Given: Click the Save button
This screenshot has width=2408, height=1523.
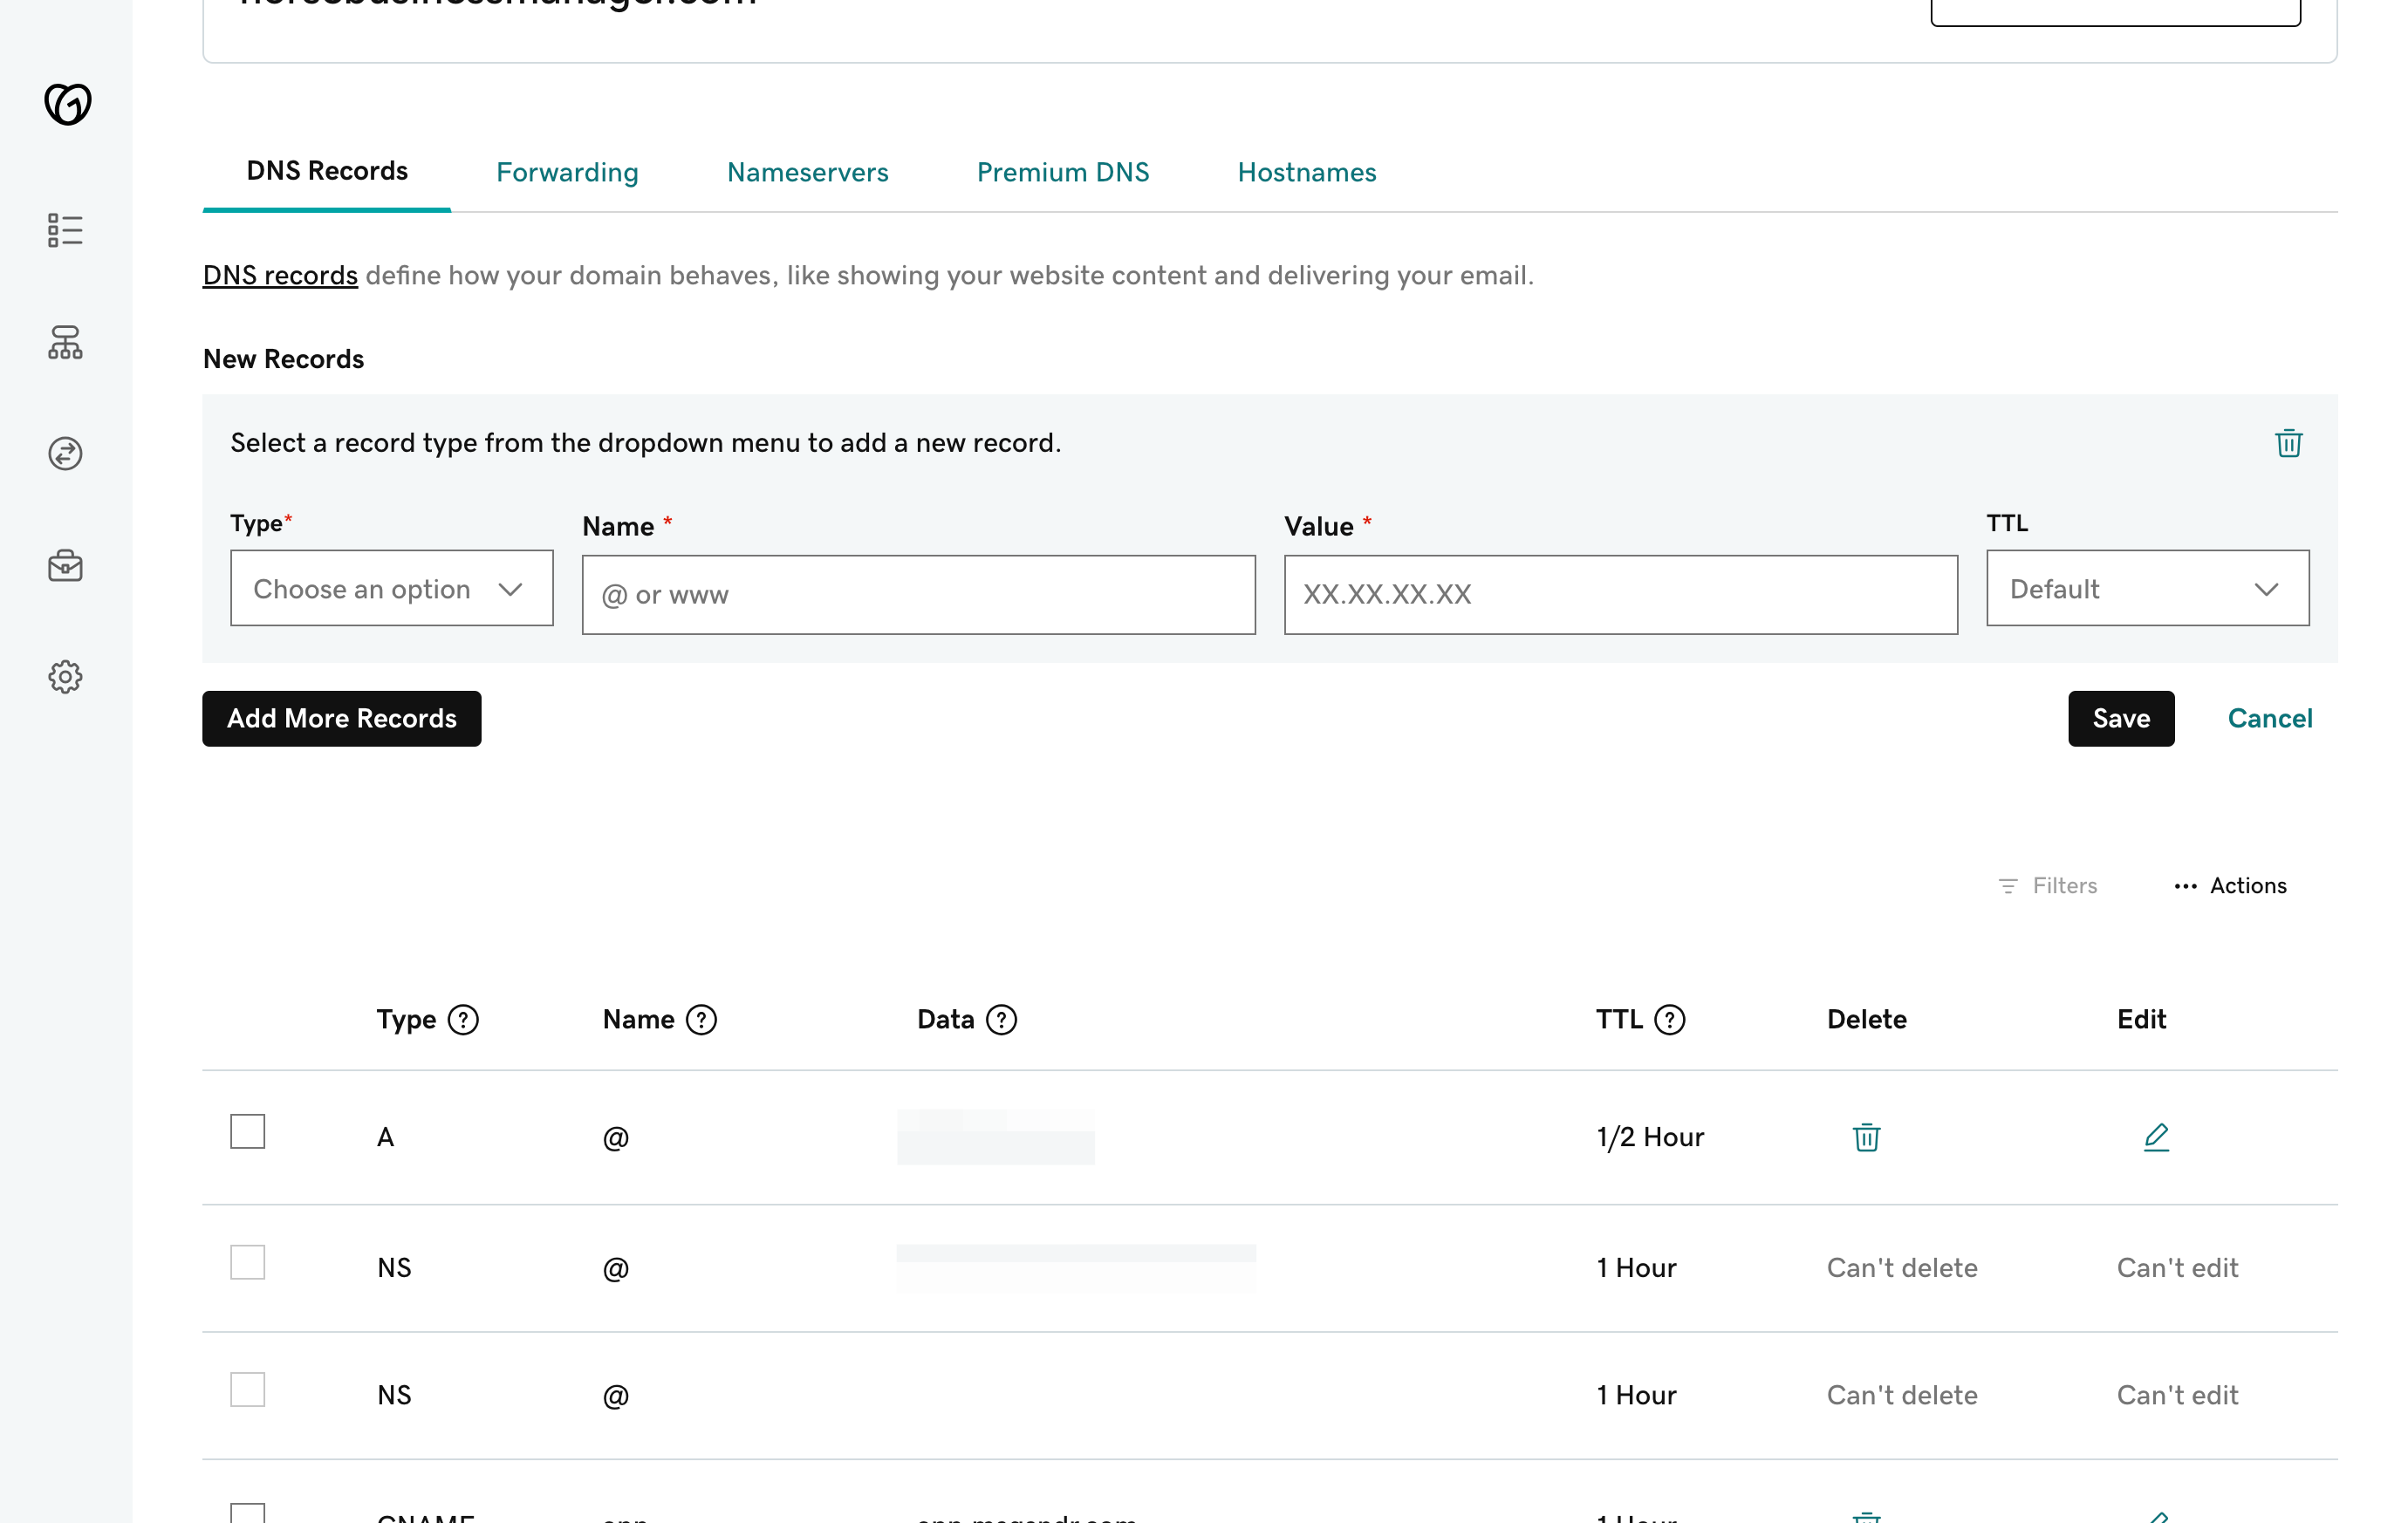Looking at the screenshot, I should 2121,719.
